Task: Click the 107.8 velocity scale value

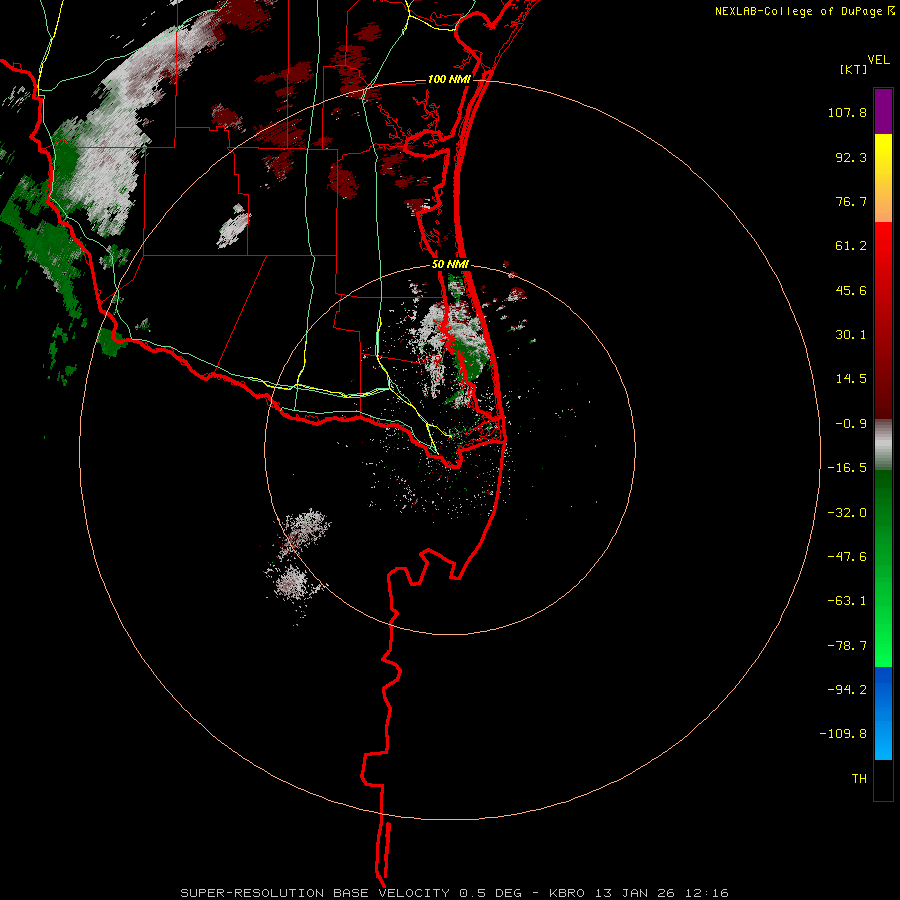Action: click(847, 112)
